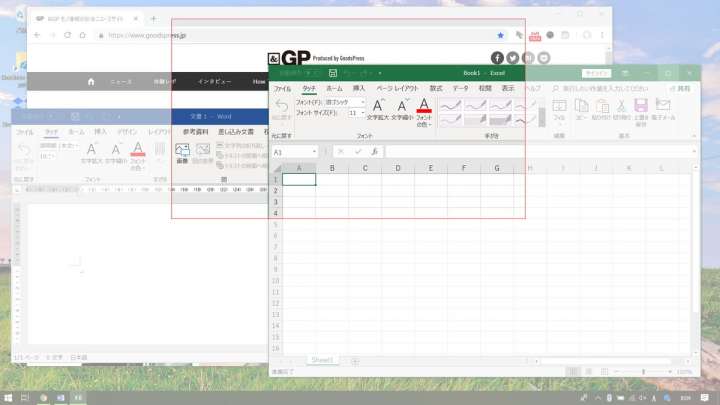Image resolution: width=720 pixels, height=405 pixels.
Task: Click the zoom slider in Excel's status bar
Action: coord(643,371)
